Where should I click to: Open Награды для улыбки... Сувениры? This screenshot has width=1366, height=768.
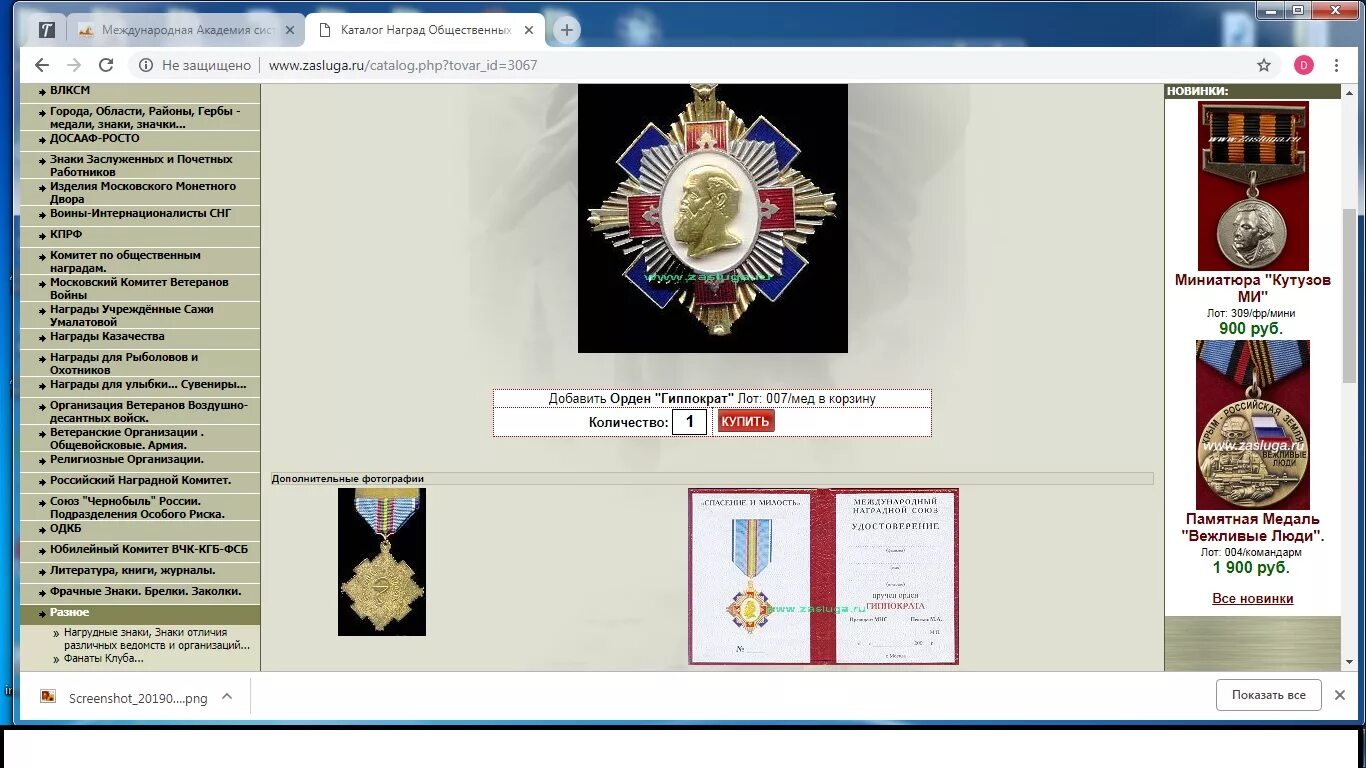pyautogui.click(x=148, y=384)
